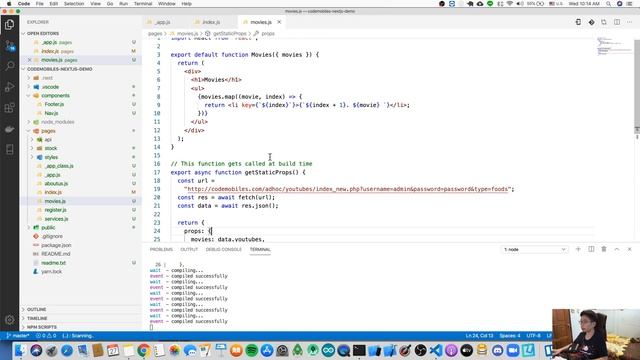Open the terminal selector dropdown '1: node'

(x=534, y=249)
